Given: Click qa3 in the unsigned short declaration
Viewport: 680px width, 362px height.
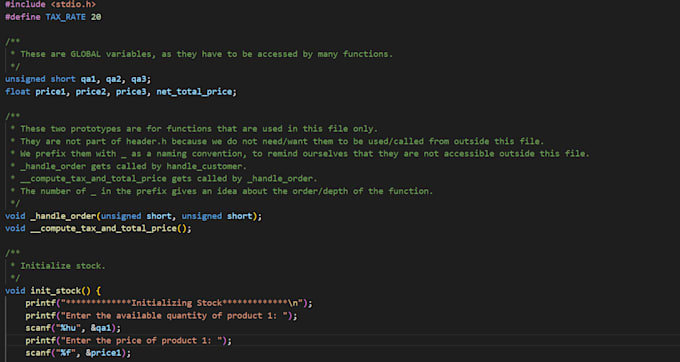Looking at the screenshot, I should 139,79.
